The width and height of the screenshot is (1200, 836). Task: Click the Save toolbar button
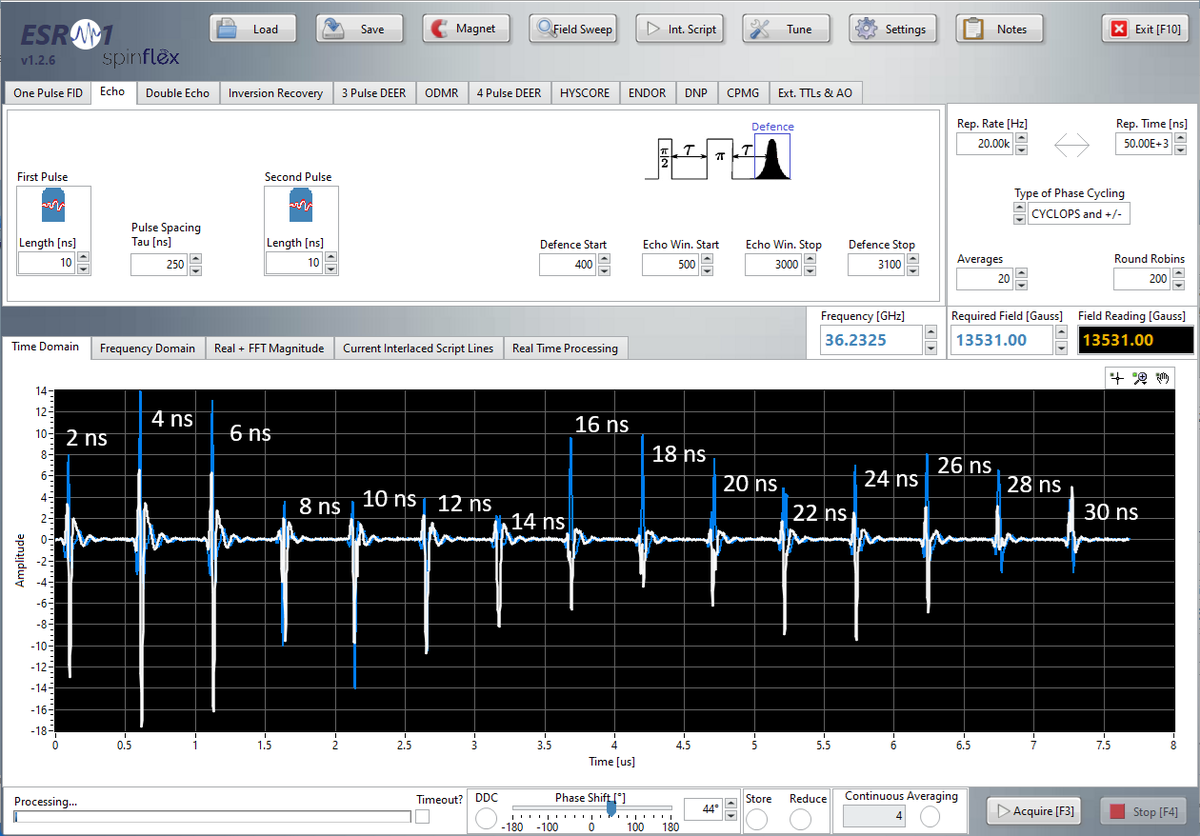[361, 29]
